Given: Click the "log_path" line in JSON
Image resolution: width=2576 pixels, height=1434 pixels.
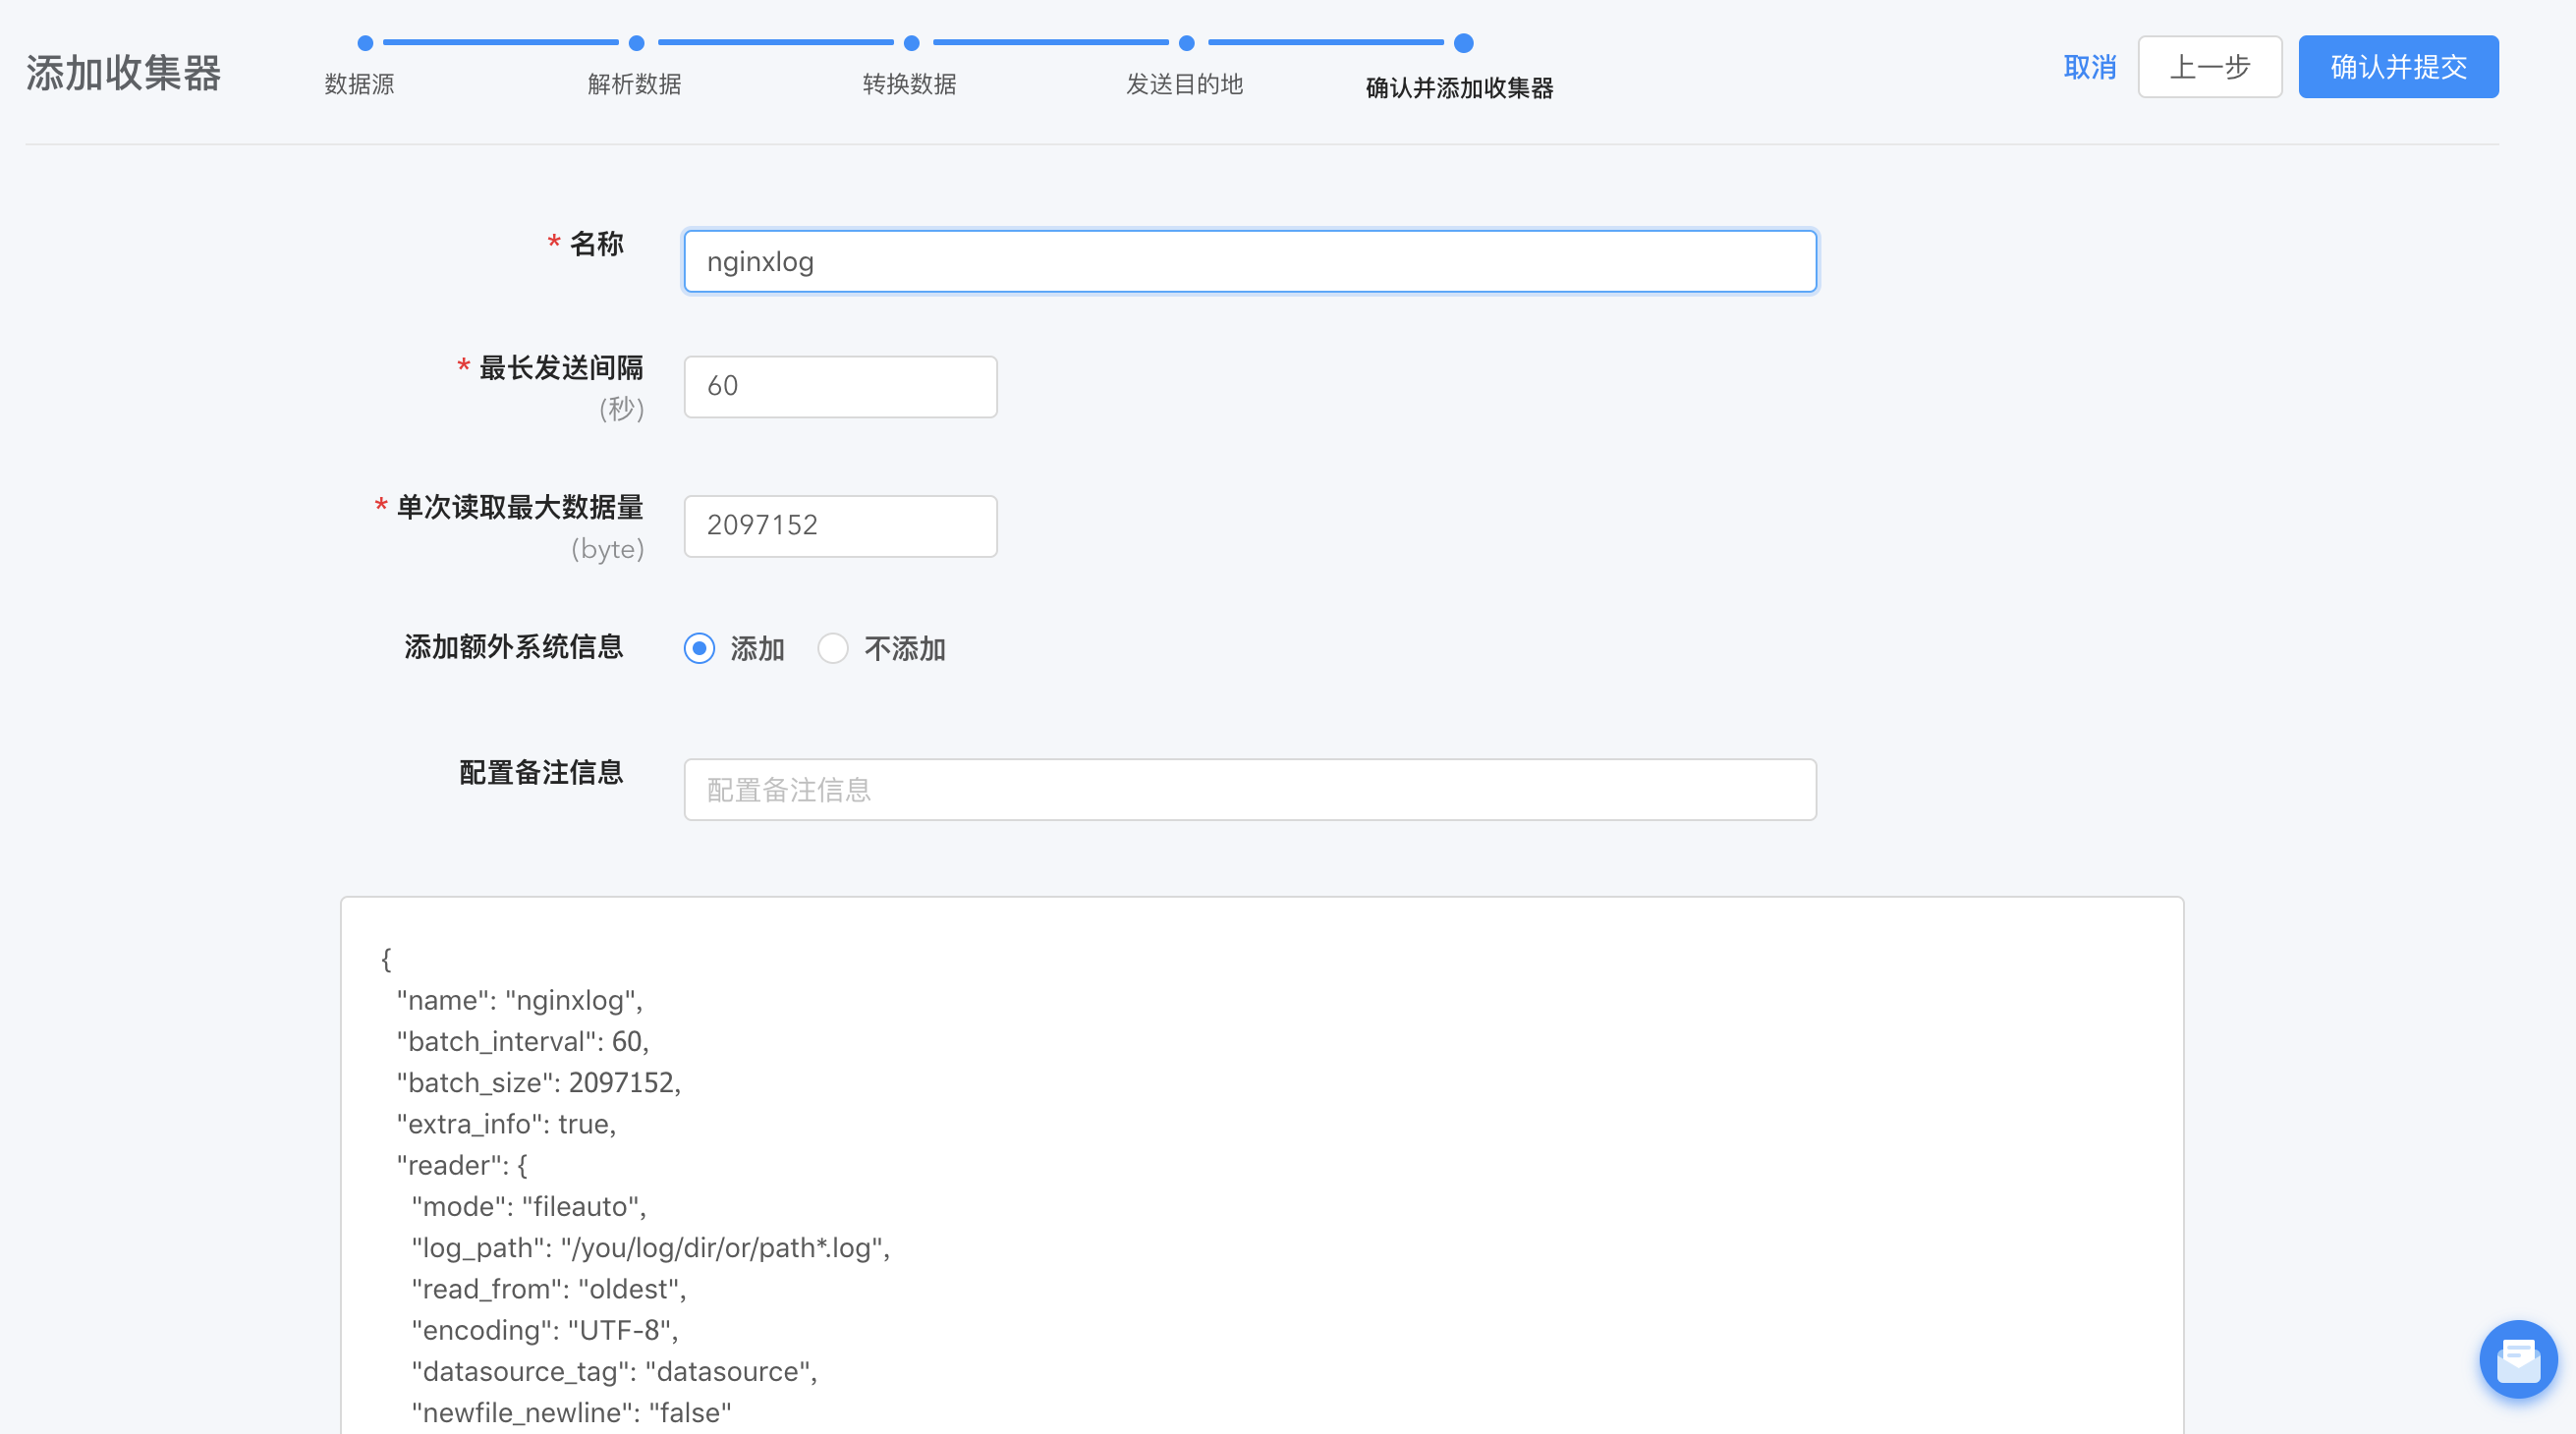Looking at the screenshot, I should pyautogui.click(x=651, y=1248).
